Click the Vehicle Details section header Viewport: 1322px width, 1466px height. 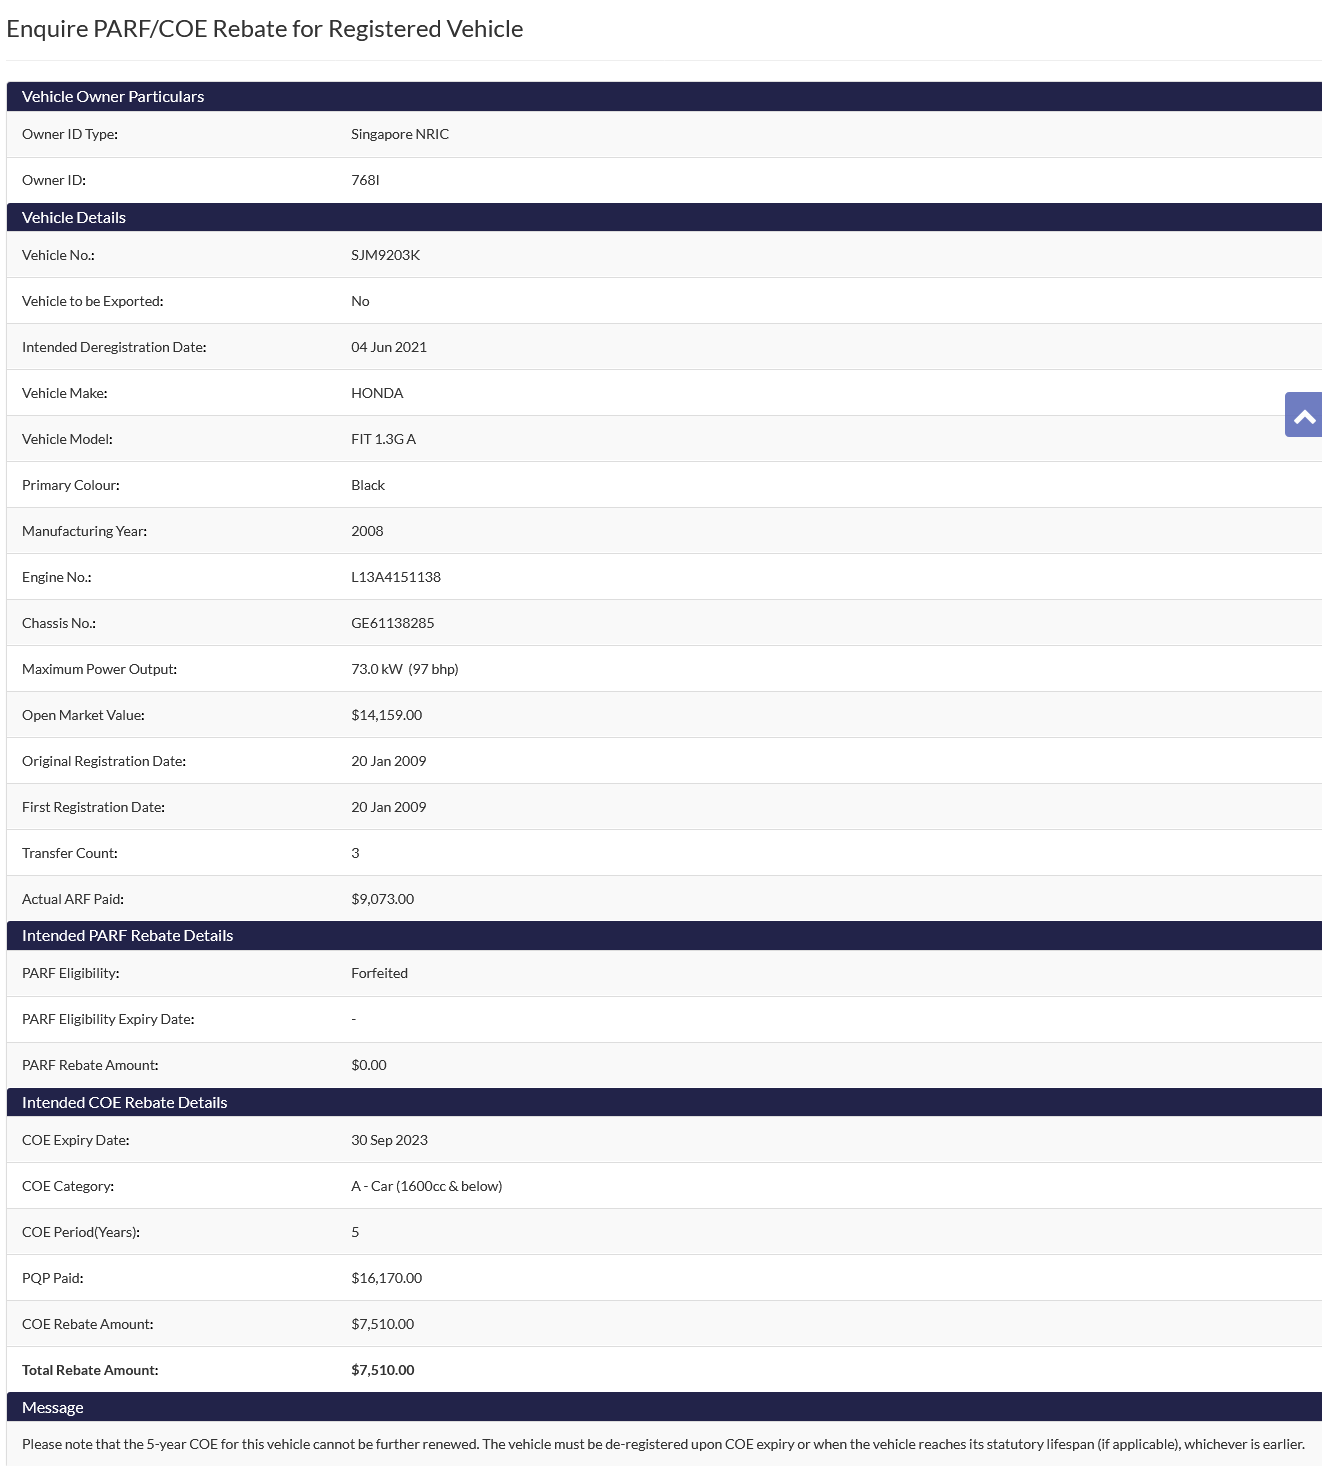pyautogui.click(x=74, y=218)
